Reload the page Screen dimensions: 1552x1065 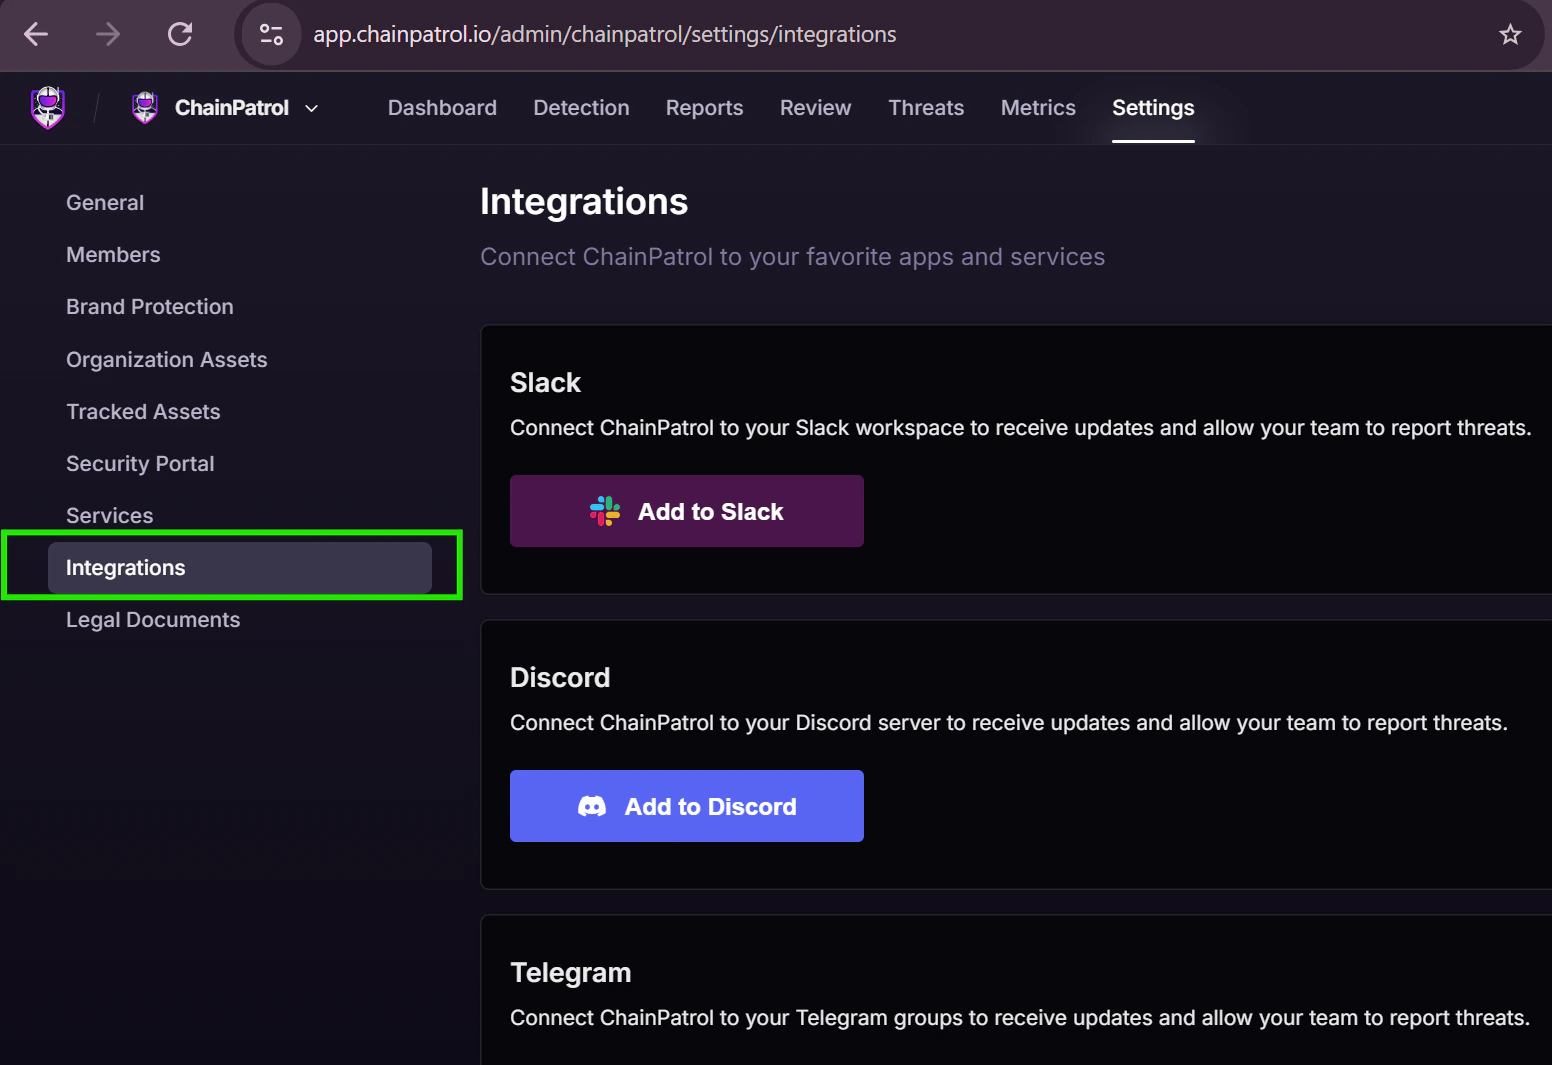[180, 34]
